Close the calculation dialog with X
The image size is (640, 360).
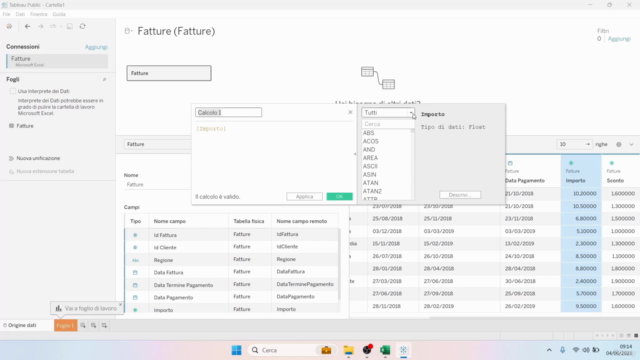point(350,112)
